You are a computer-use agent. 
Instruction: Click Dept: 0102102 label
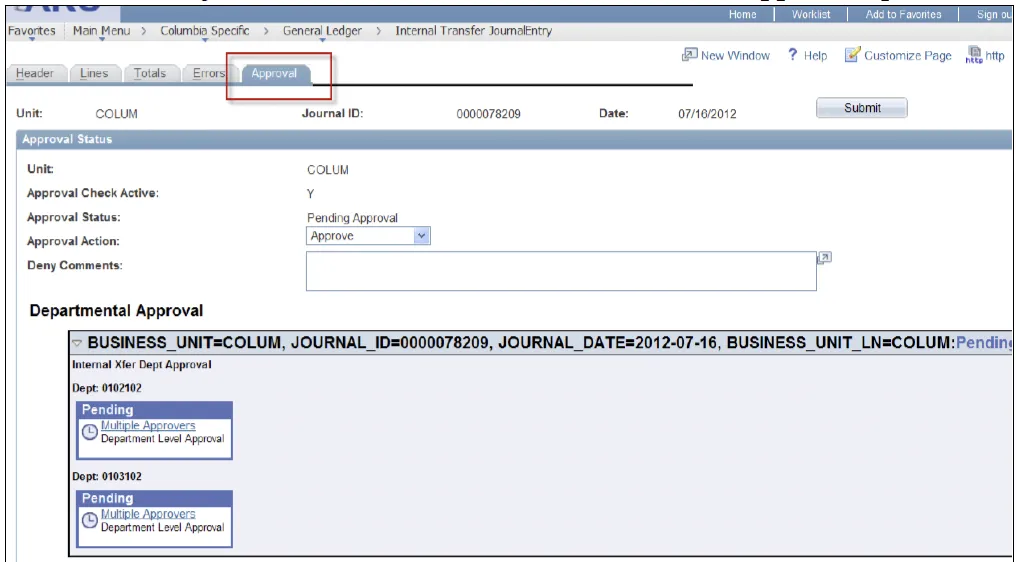tap(107, 388)
